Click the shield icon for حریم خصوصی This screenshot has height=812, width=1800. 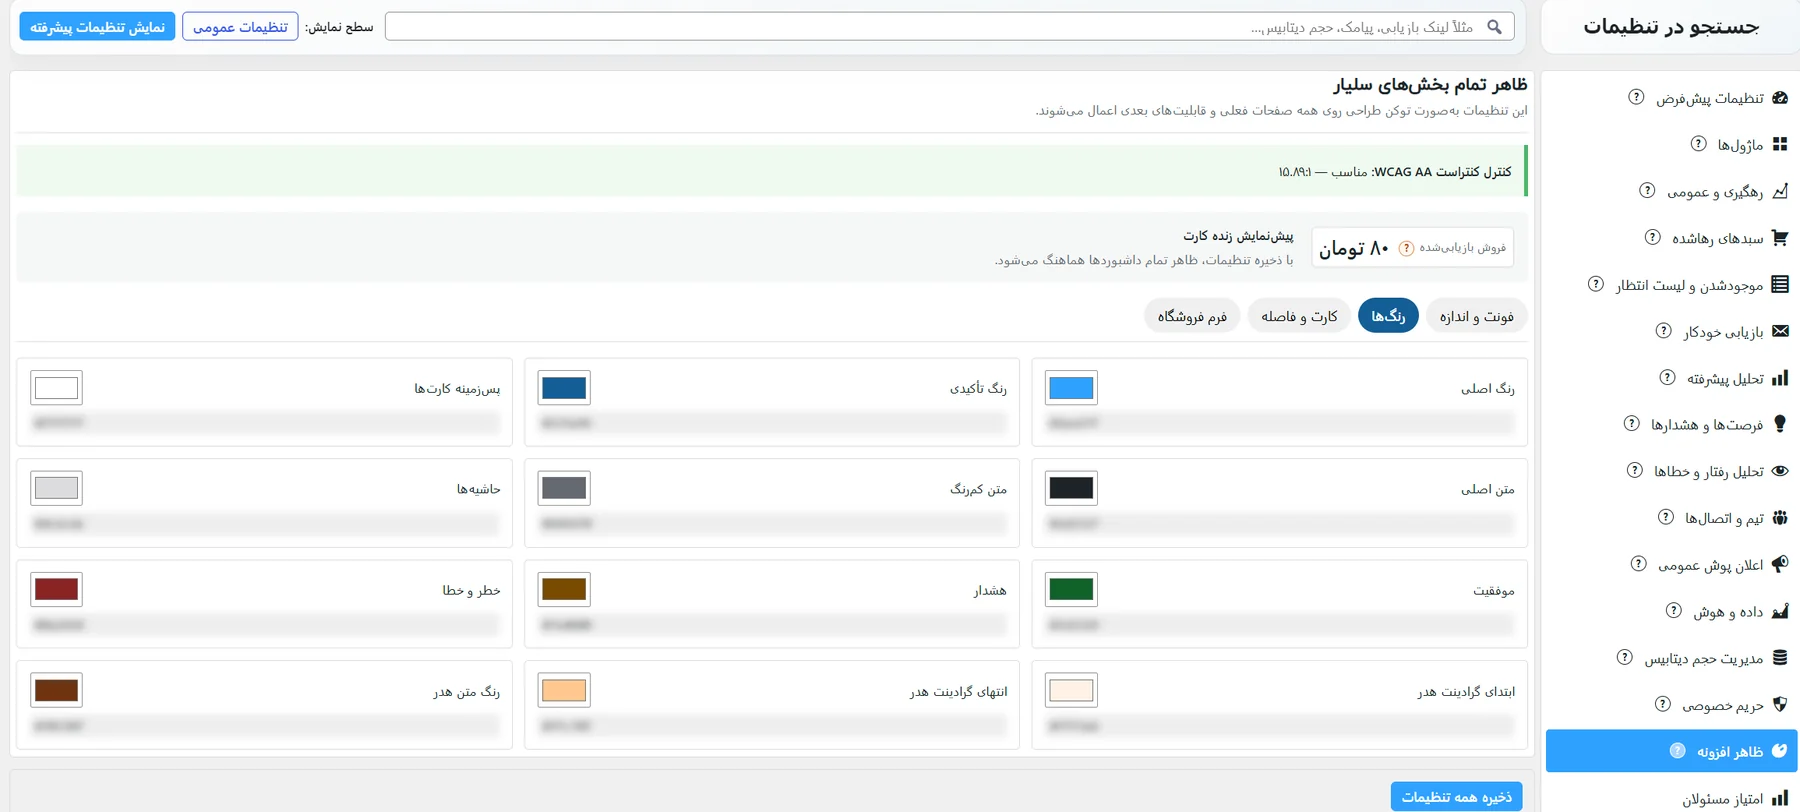(1780, 704)
